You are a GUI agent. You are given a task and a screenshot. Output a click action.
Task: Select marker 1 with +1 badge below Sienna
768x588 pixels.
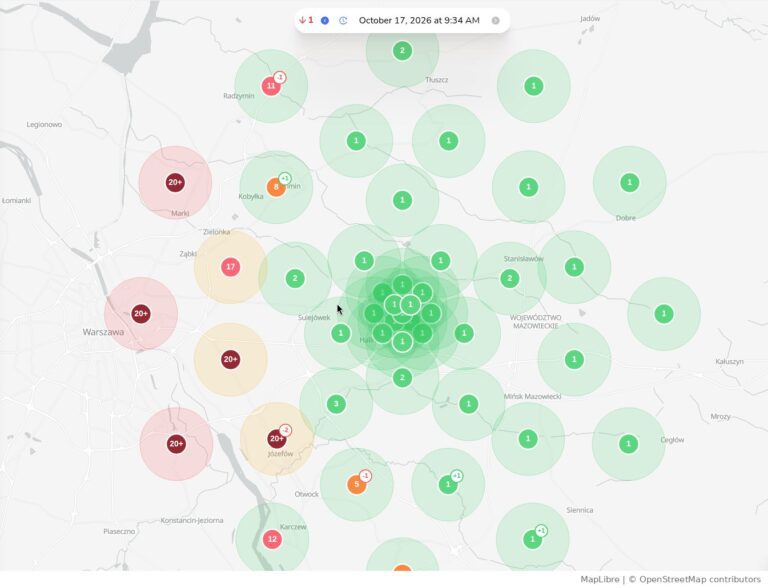(532, 539)
